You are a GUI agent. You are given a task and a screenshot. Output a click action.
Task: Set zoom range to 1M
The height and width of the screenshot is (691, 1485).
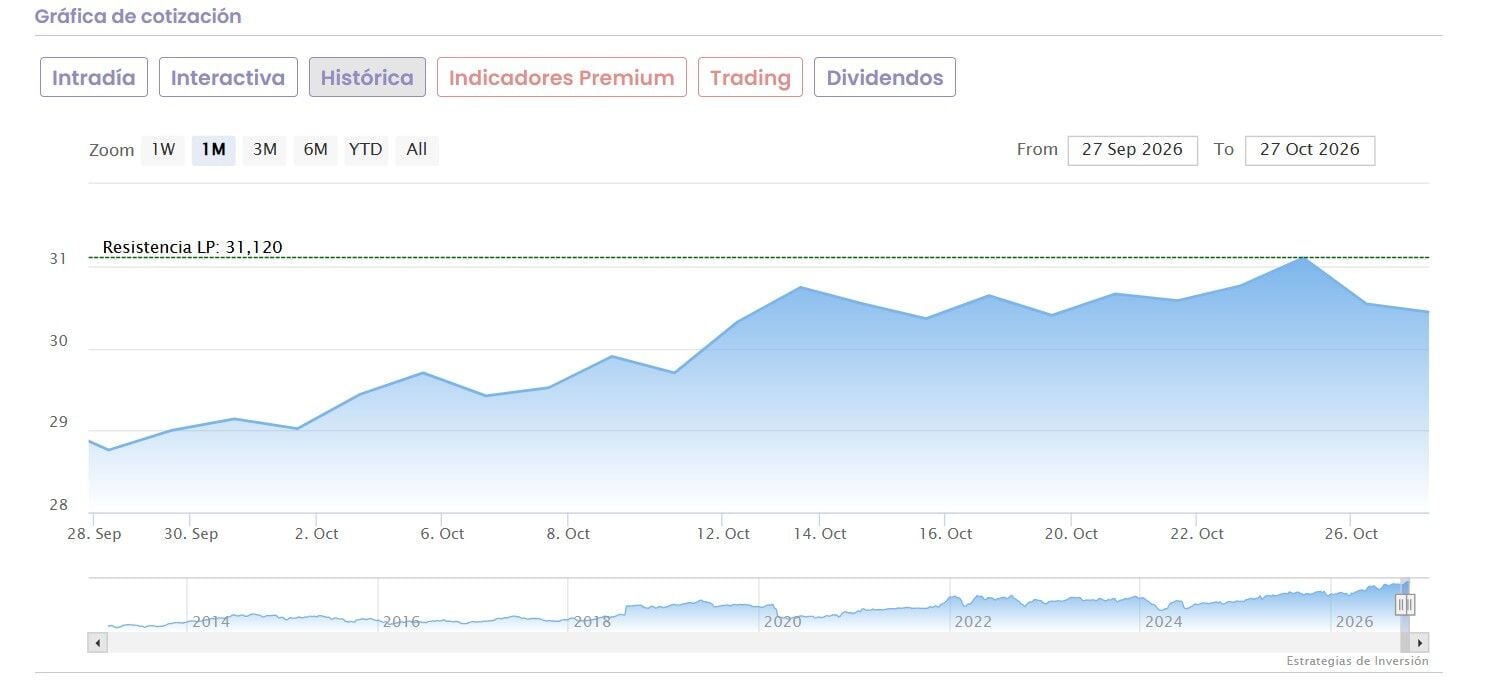click(x=213, y=150)
